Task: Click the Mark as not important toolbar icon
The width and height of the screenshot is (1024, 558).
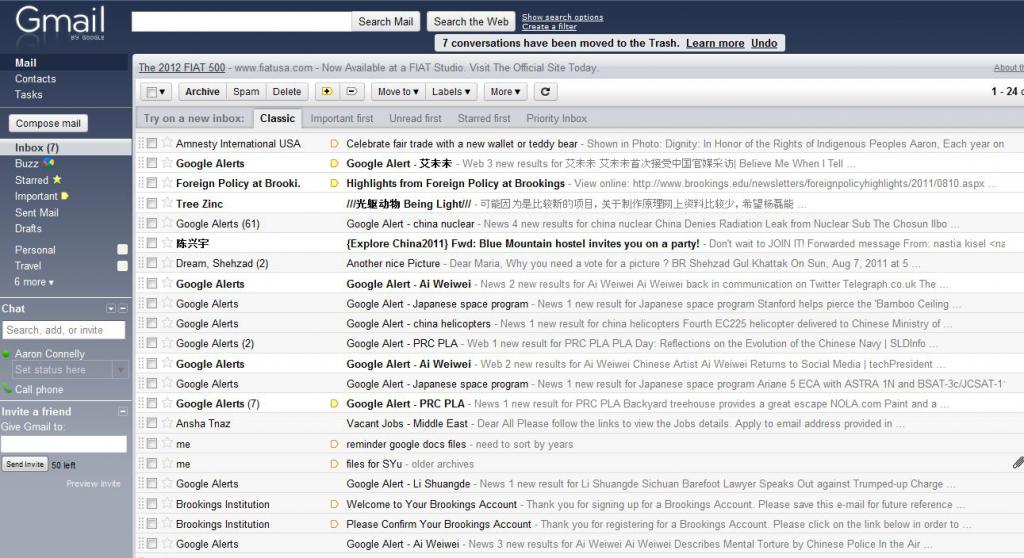Action: pyautogui.click(x=351, y=91)
